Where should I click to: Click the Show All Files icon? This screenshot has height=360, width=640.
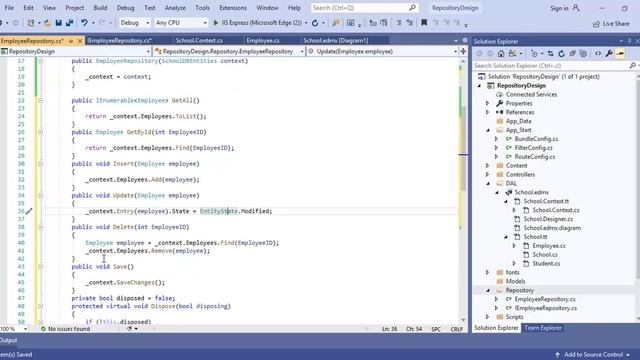[x=584, y=53]
